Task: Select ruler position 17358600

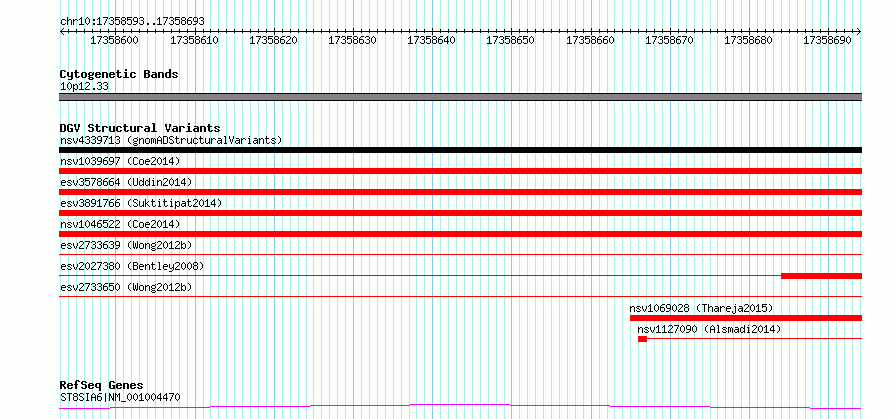Action: pyautogui.click(x=116, y=41)
